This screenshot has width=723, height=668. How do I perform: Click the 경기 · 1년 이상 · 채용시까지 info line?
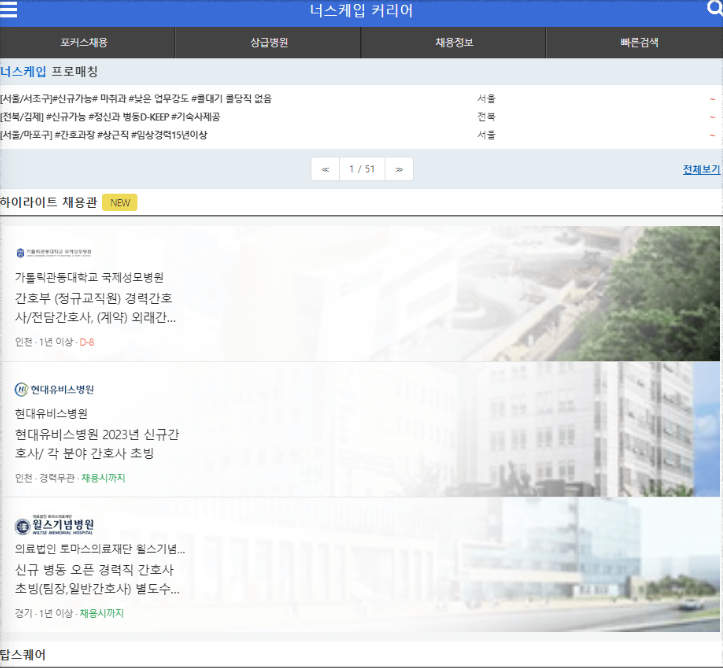coord(69,613)
